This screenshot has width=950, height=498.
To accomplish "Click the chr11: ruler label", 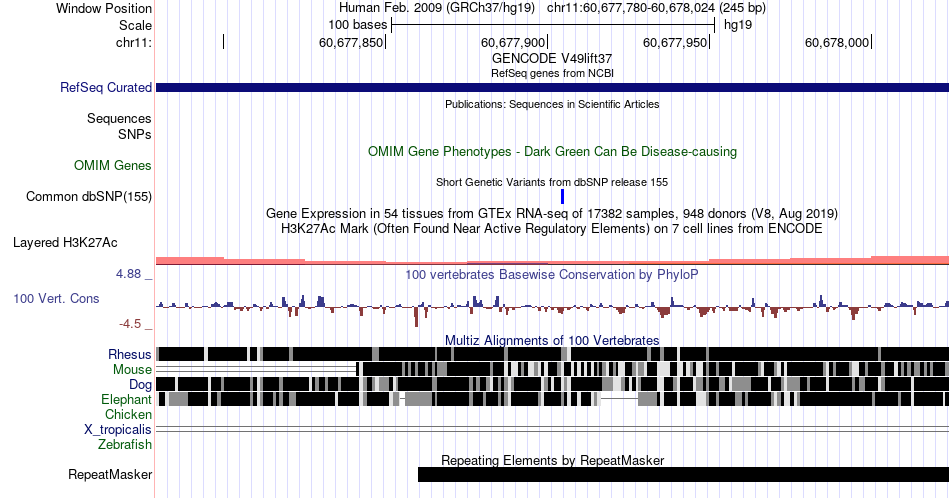I will (x=133, y=42).
